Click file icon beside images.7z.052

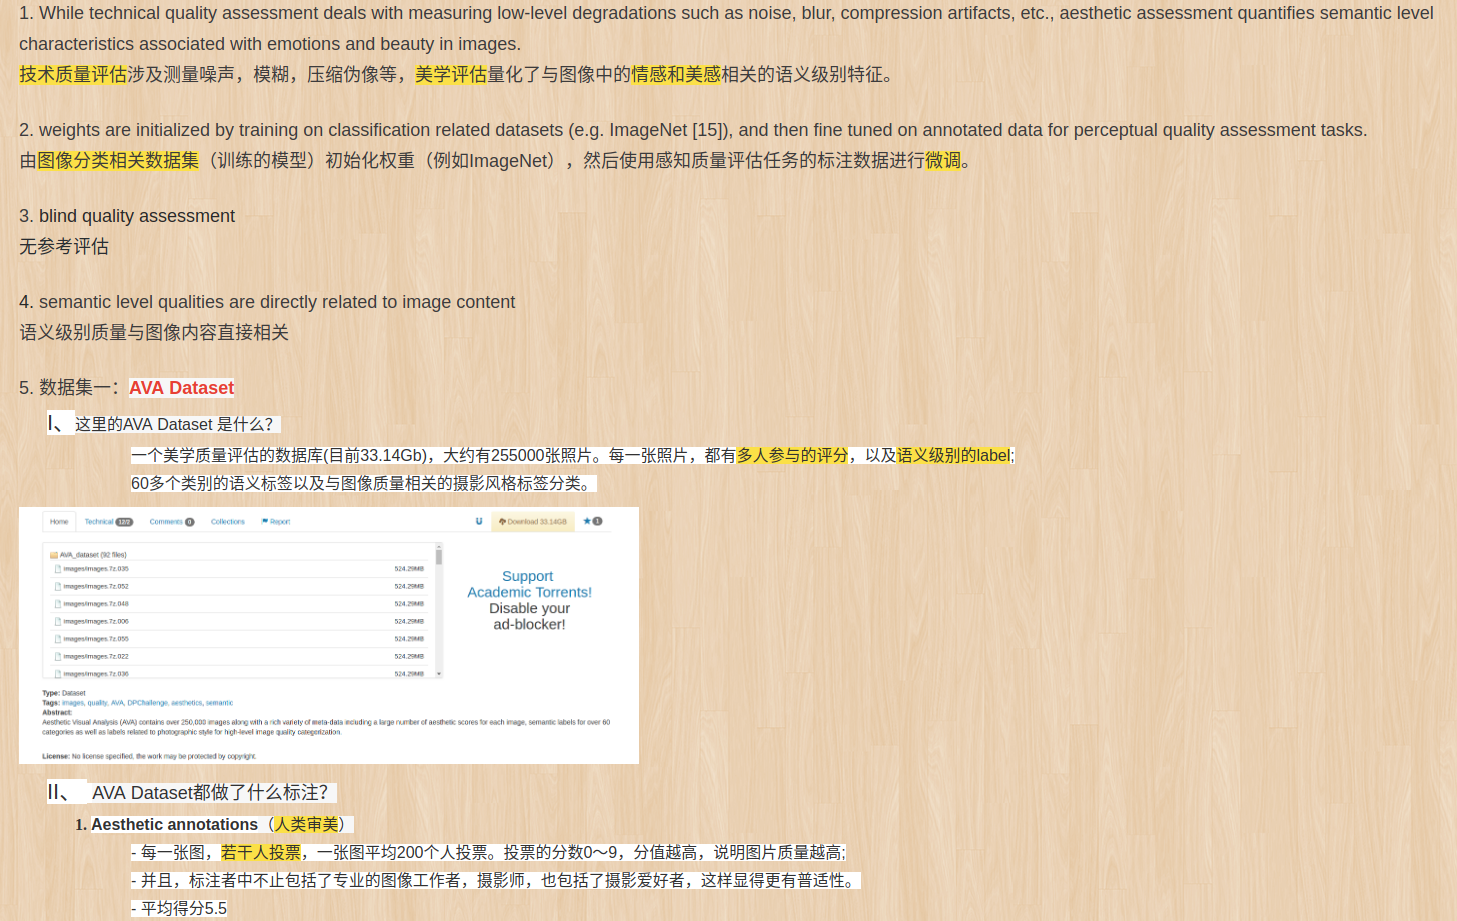pos(58,587)
